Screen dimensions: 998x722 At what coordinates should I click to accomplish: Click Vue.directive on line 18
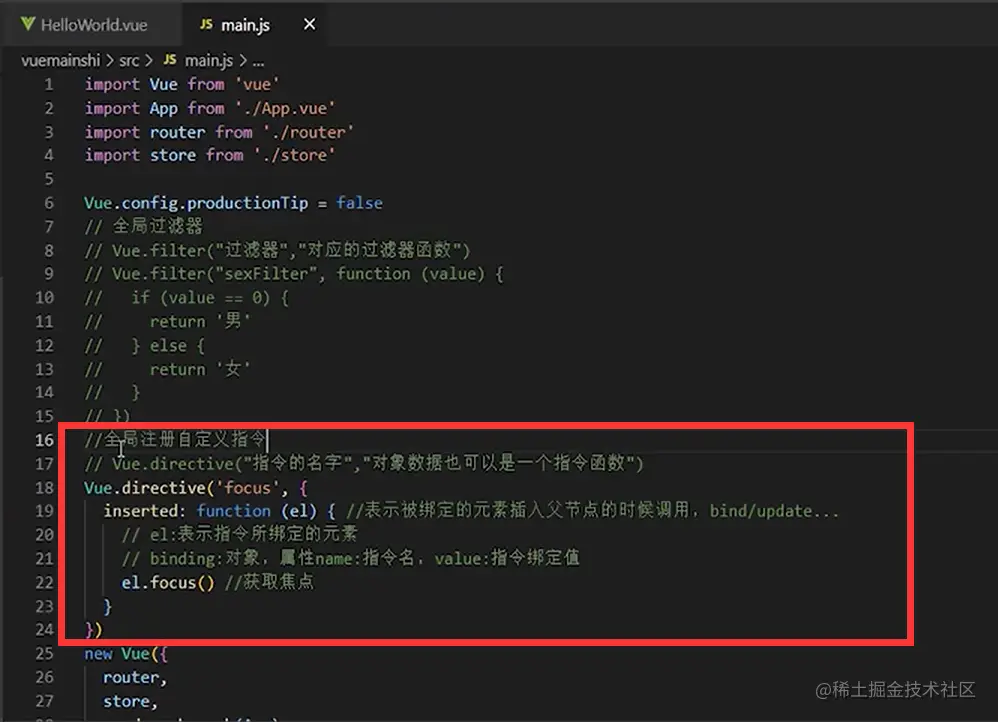[145, 488]
